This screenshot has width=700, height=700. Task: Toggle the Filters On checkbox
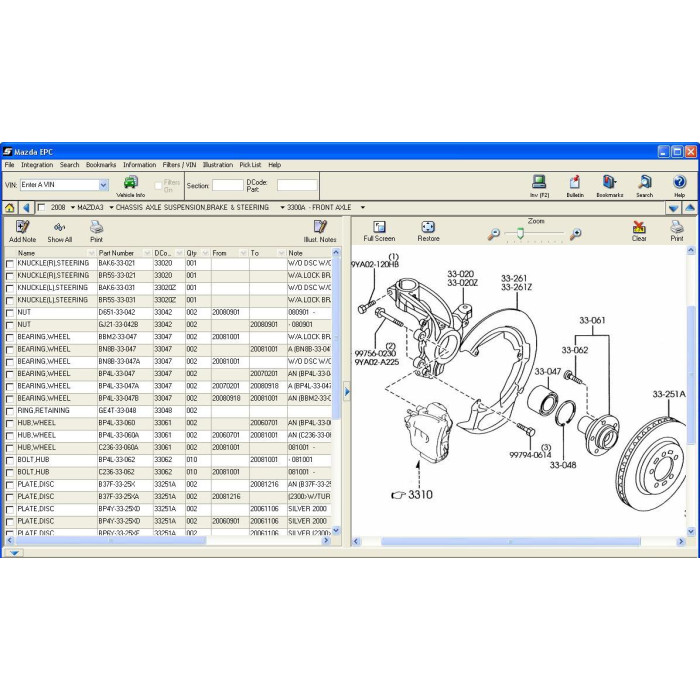click(158, 185)
